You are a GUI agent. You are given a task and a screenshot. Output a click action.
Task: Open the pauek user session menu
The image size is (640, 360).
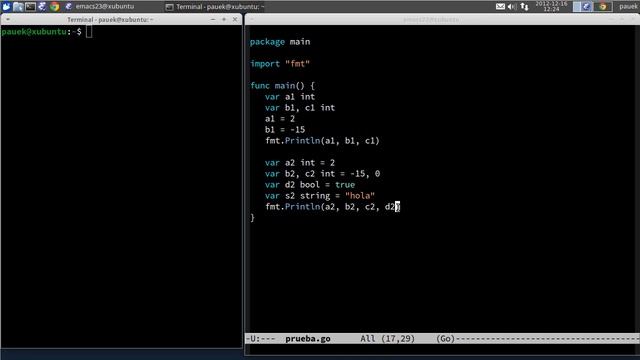click(629, 6)
